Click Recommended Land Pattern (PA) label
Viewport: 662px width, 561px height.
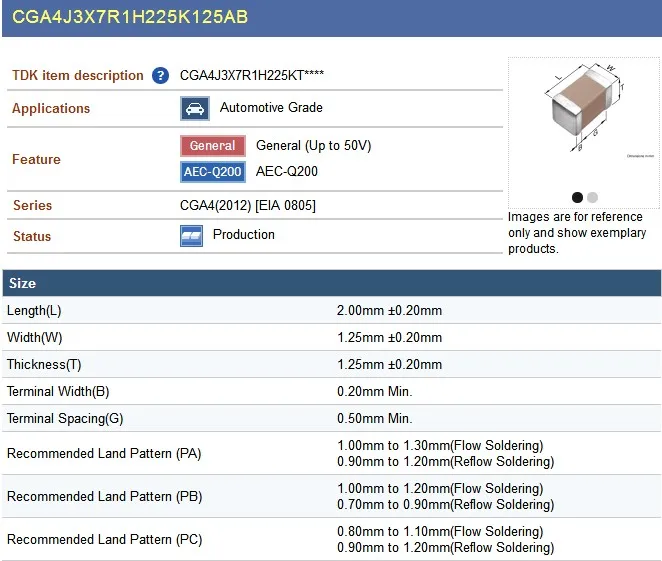[x=104, y=453]
